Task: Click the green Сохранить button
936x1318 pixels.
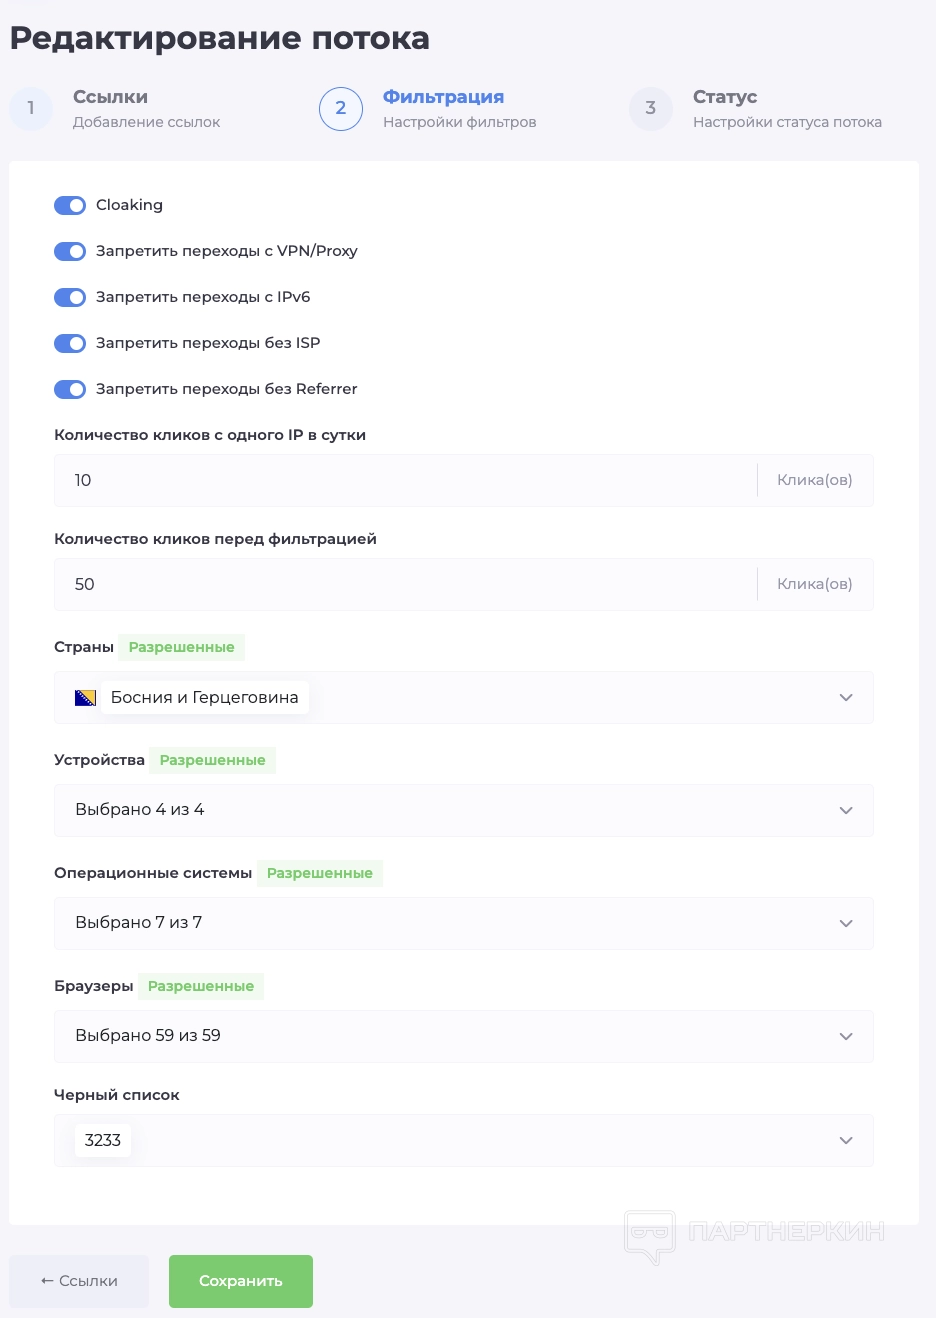Action: tap(241, 1281)
